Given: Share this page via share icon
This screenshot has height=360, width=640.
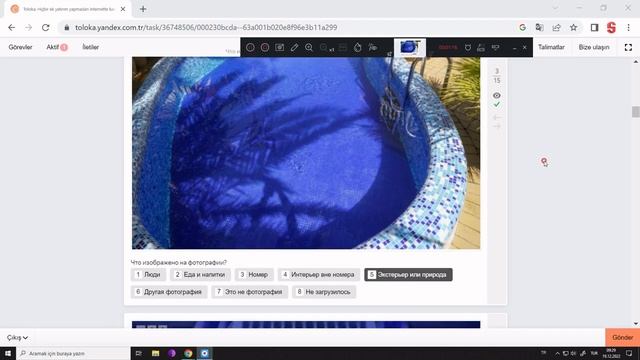Looking at the screenshot, I should tap(556, 27).
